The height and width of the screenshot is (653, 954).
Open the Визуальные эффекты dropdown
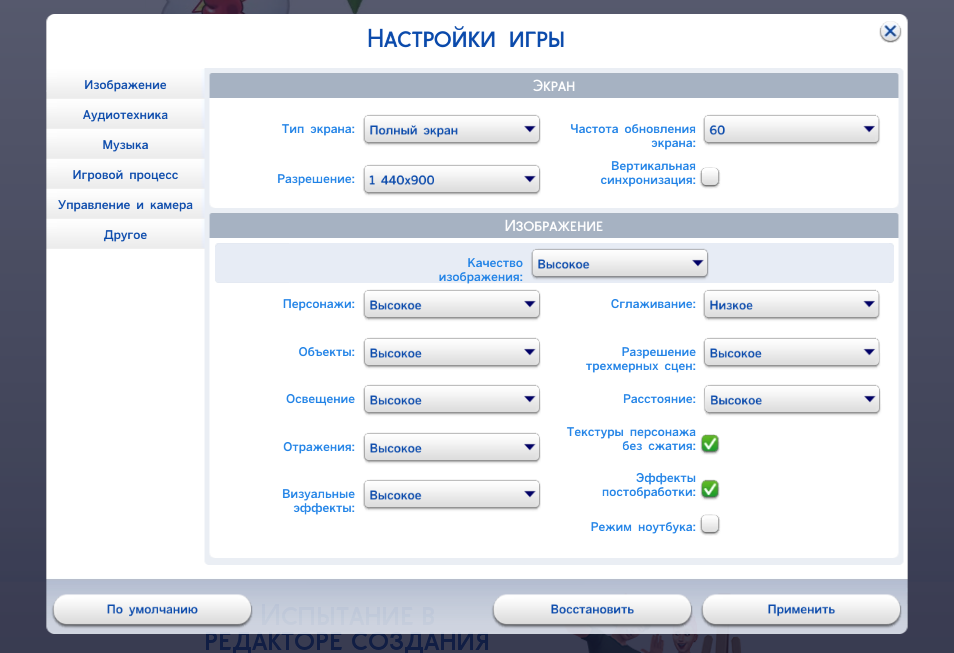451,495
